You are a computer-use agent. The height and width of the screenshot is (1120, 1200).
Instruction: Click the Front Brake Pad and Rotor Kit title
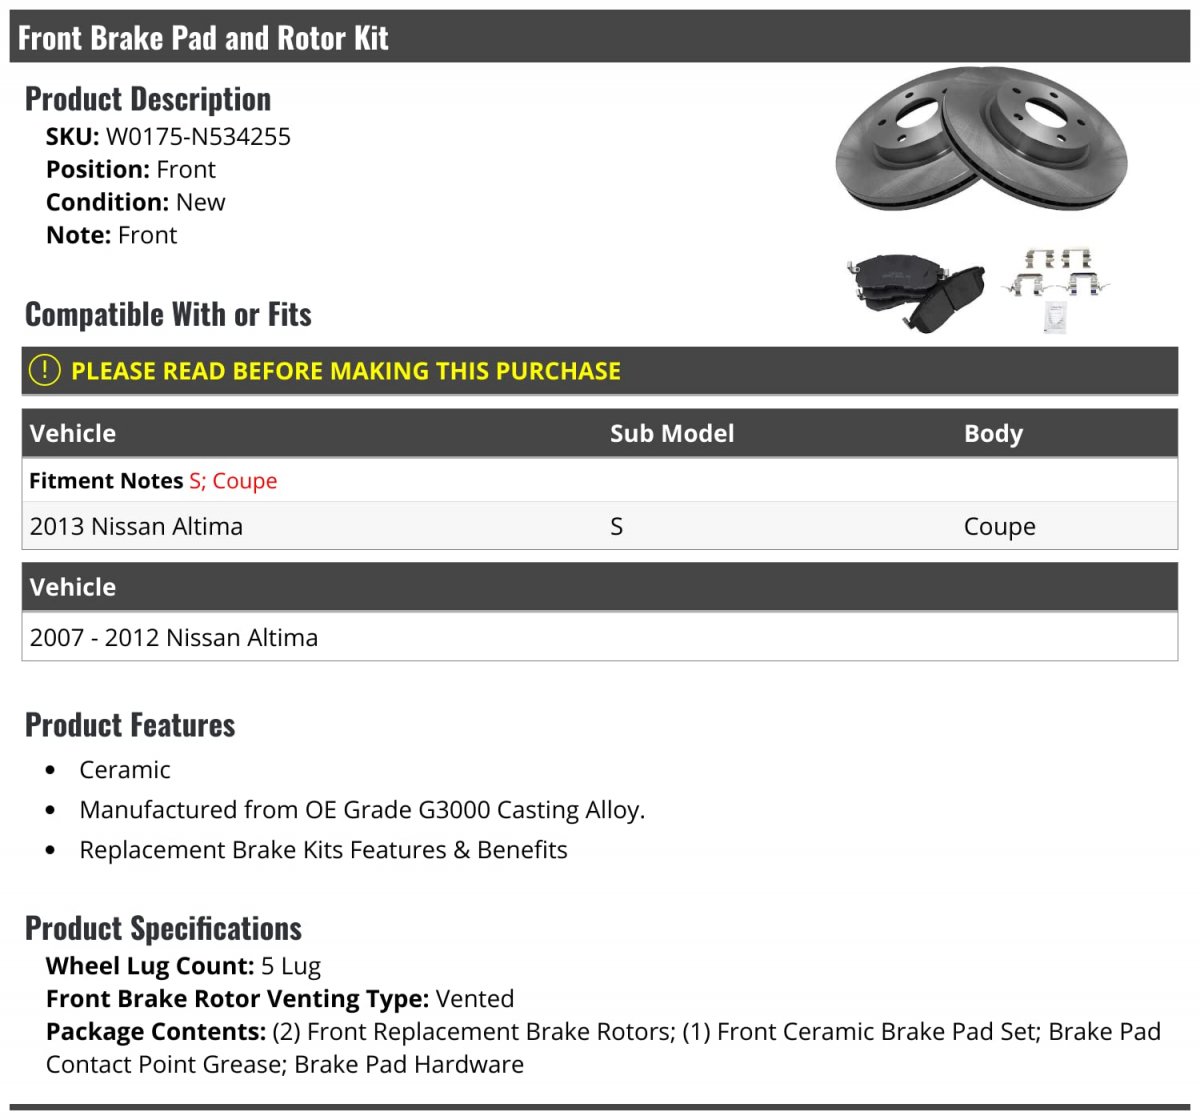pos(203,38)
